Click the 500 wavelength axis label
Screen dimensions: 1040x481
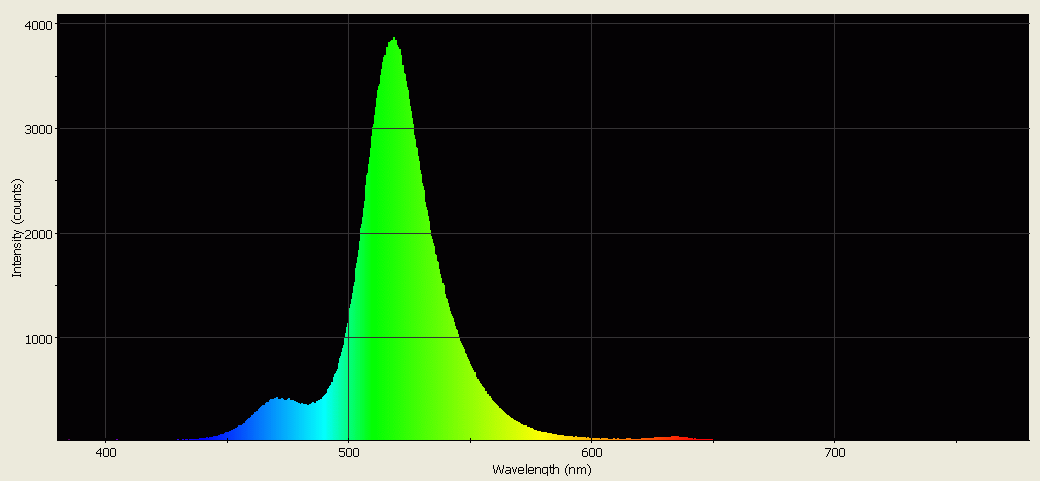coord(348,454)
